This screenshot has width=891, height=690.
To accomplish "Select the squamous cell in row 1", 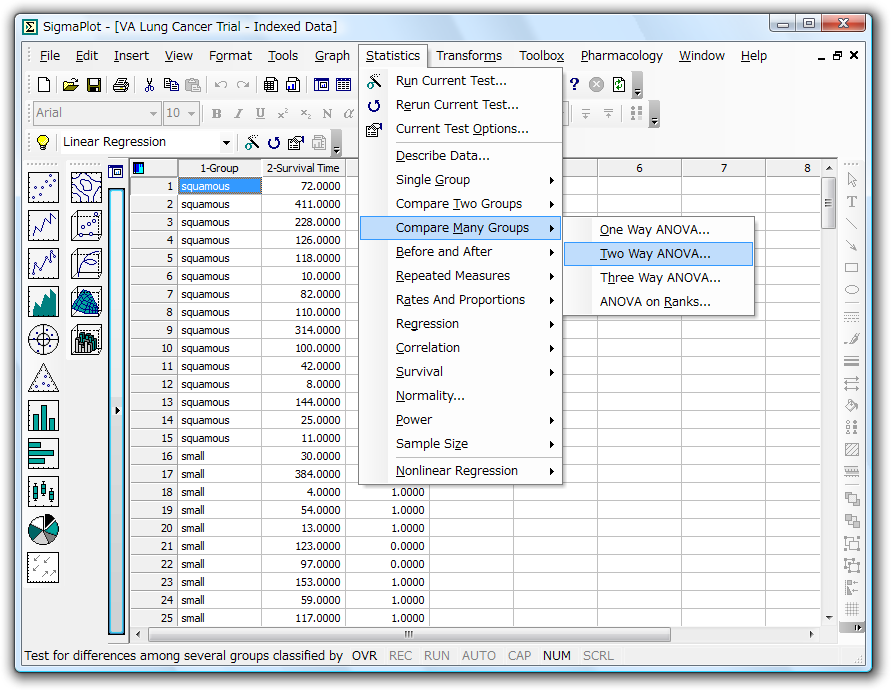I will coord(219,186).
